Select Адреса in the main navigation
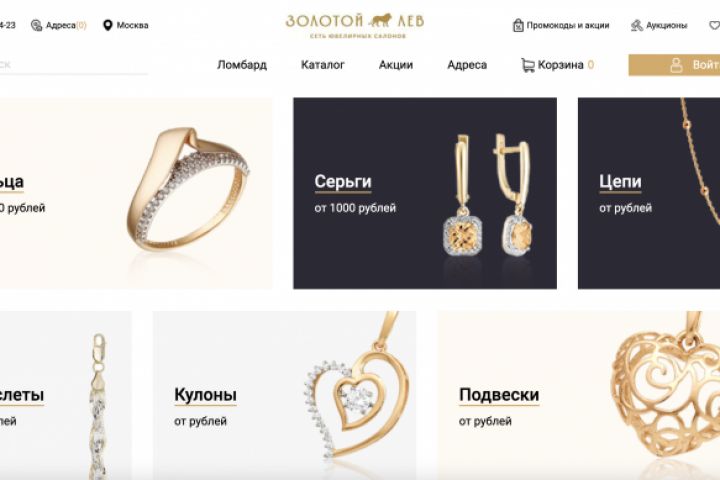The image size is (720, 480). point(467,65)
